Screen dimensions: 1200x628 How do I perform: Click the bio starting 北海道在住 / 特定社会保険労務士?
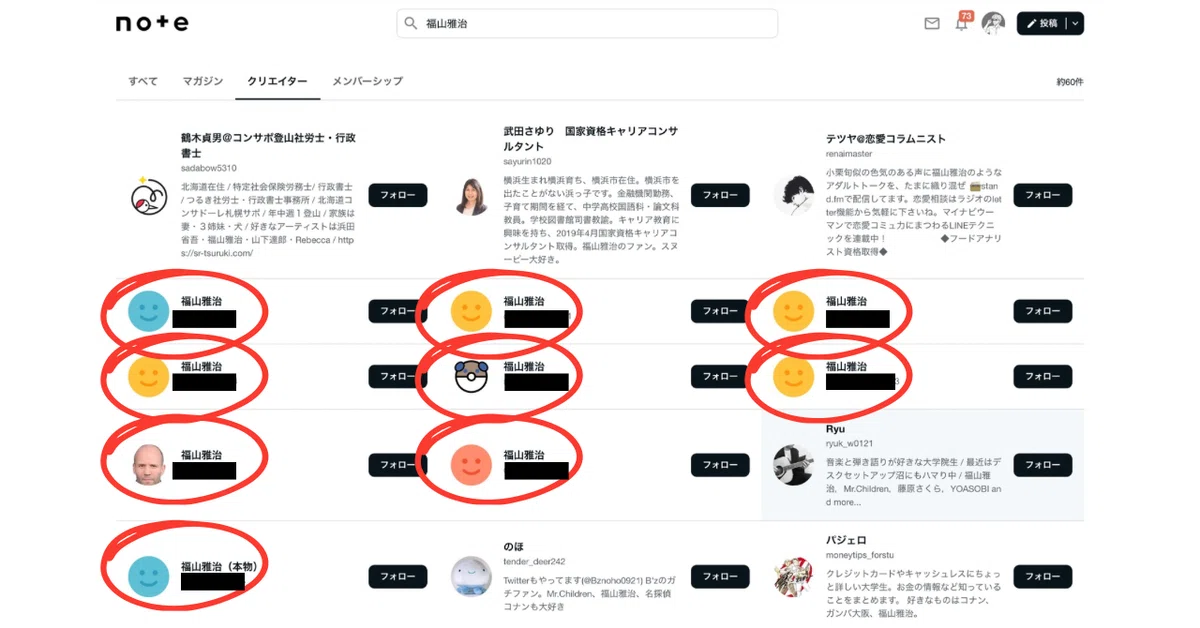[268, 219]
